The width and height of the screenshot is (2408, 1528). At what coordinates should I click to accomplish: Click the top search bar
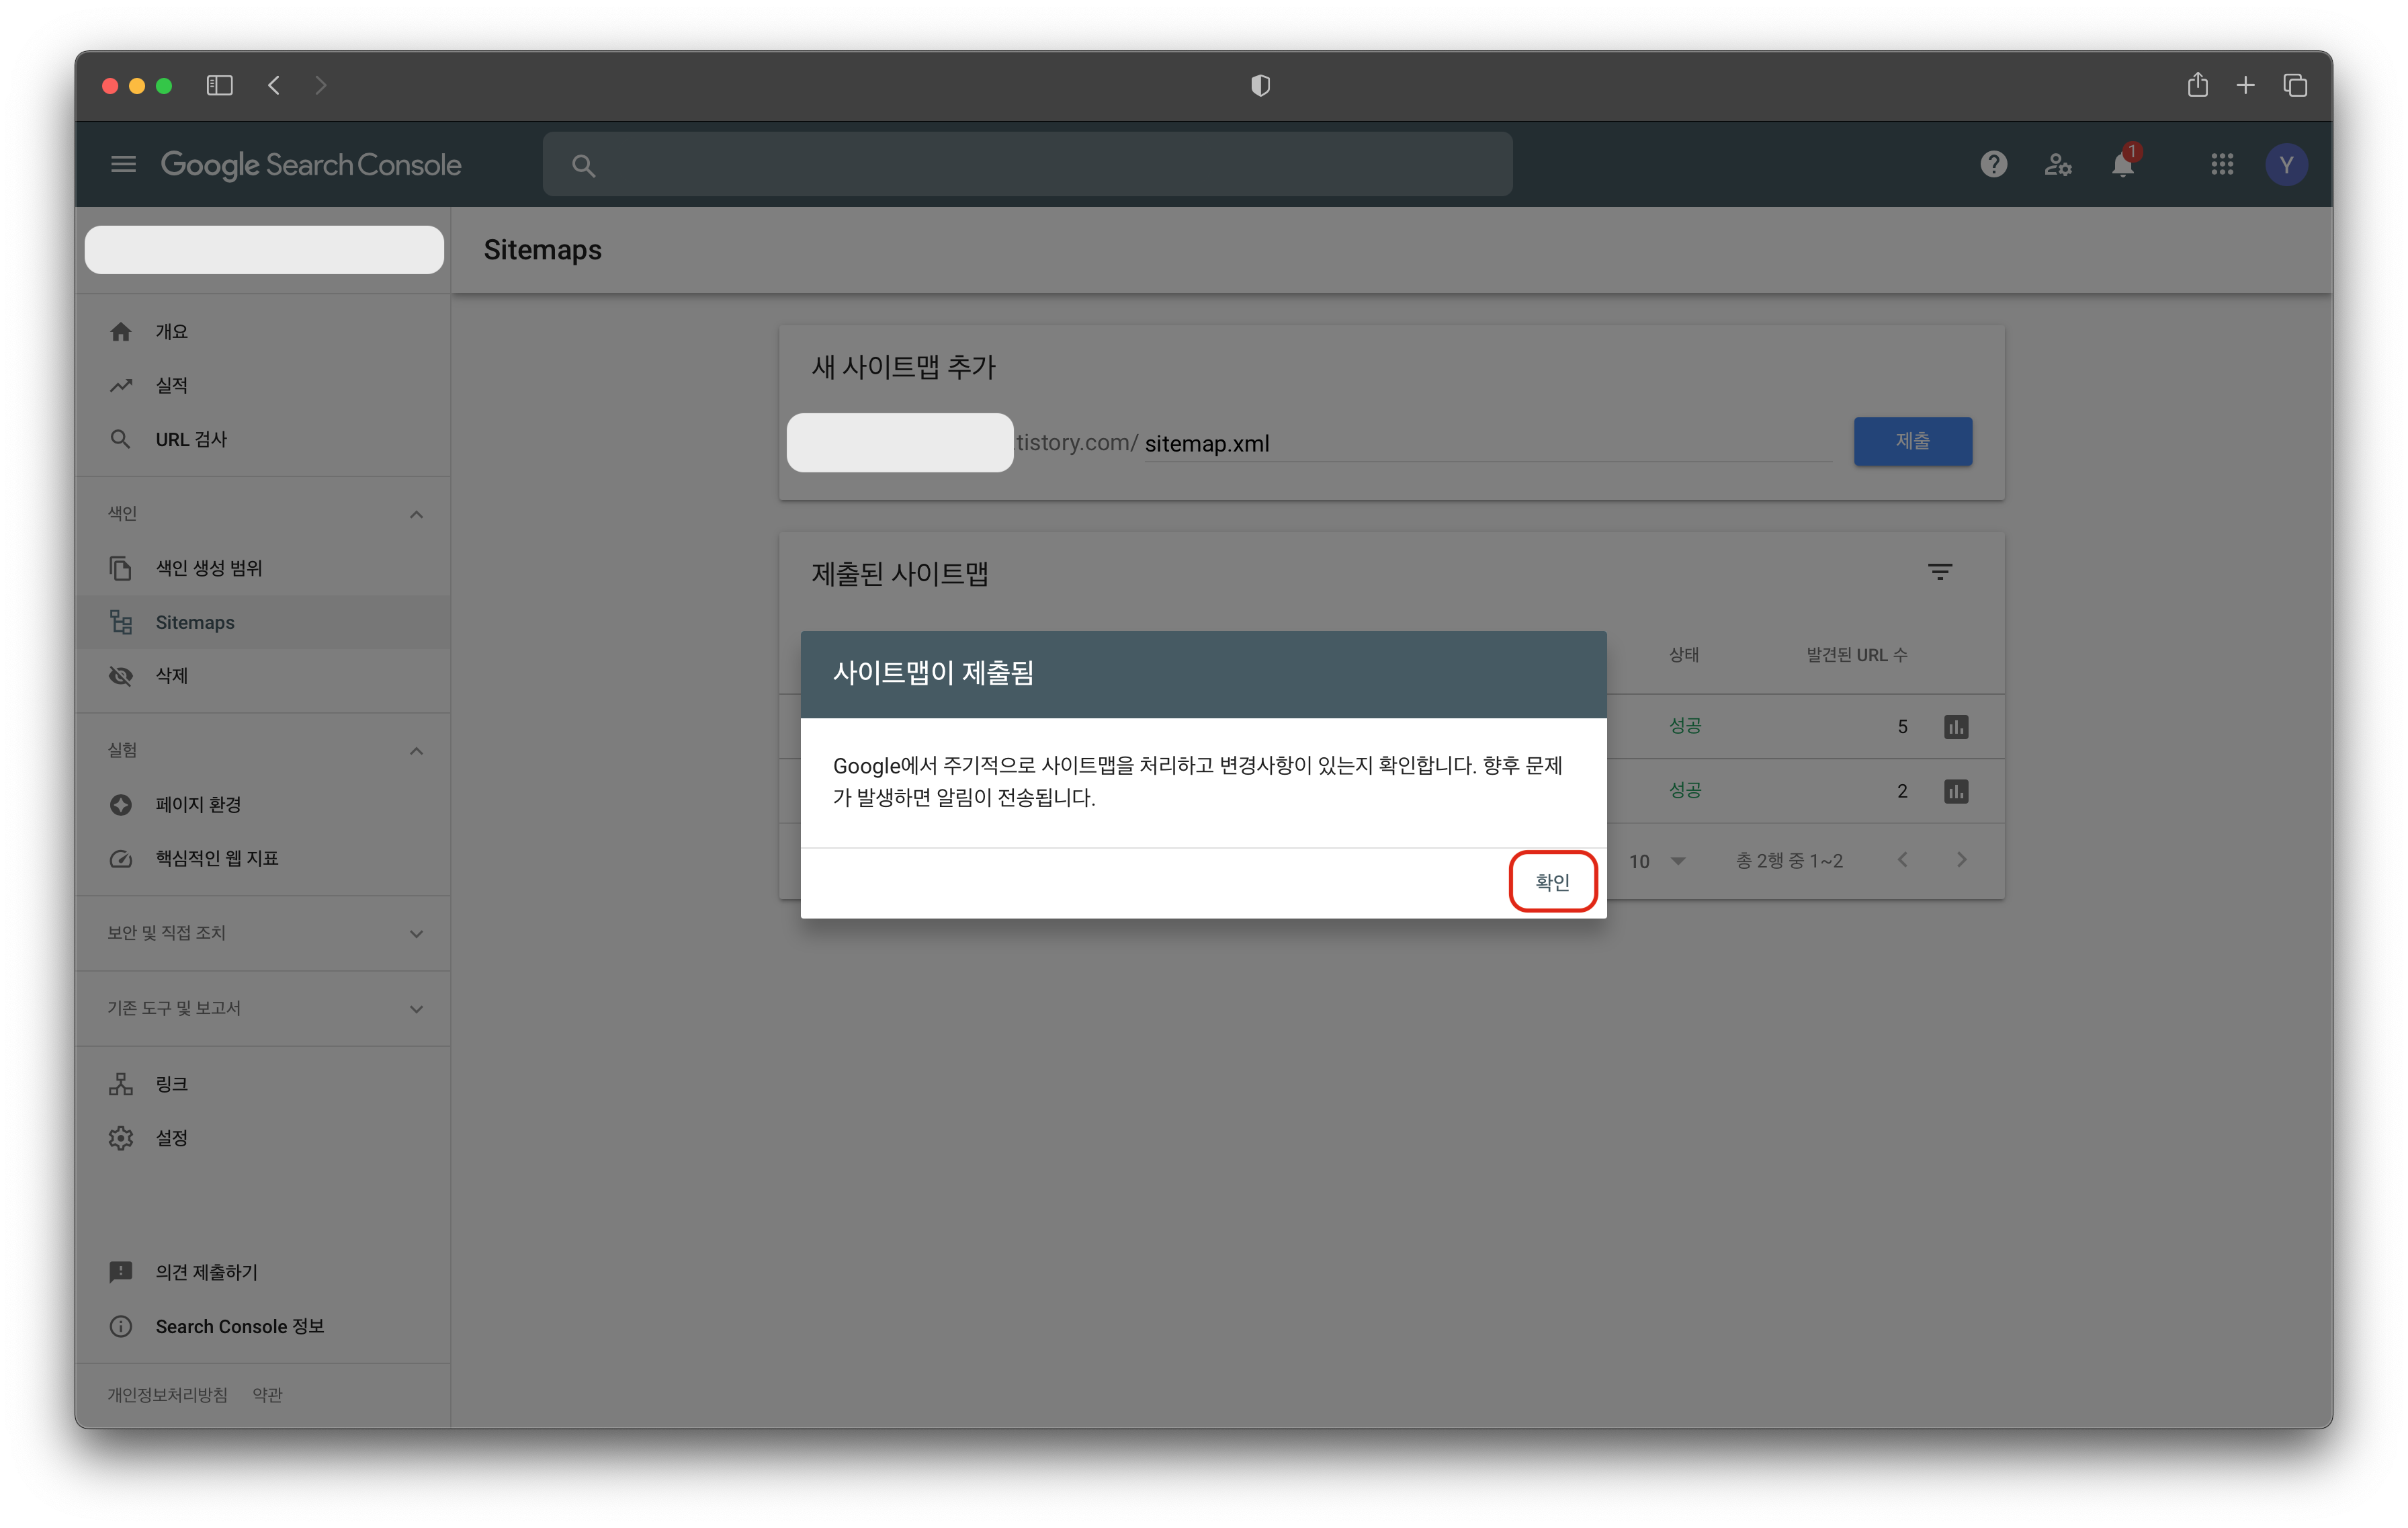point(1027,165)
